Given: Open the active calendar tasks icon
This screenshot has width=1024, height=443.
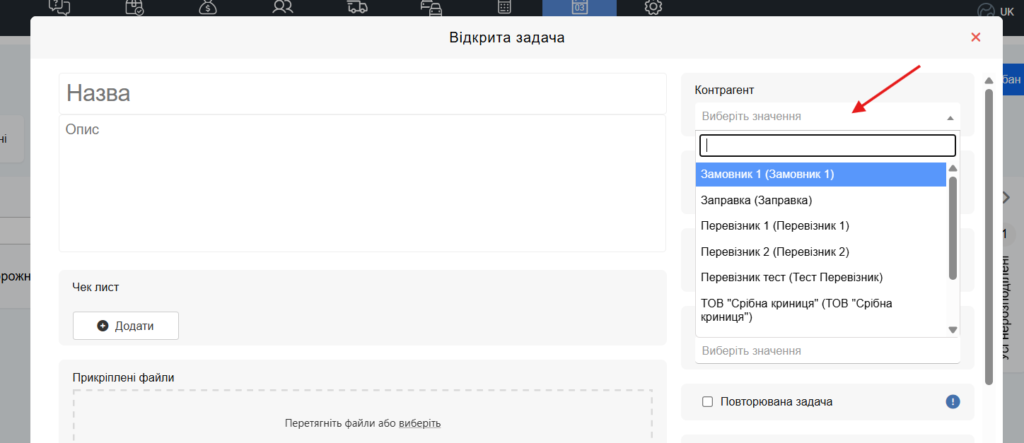Looking at the screenshot, I should point(579,7).
